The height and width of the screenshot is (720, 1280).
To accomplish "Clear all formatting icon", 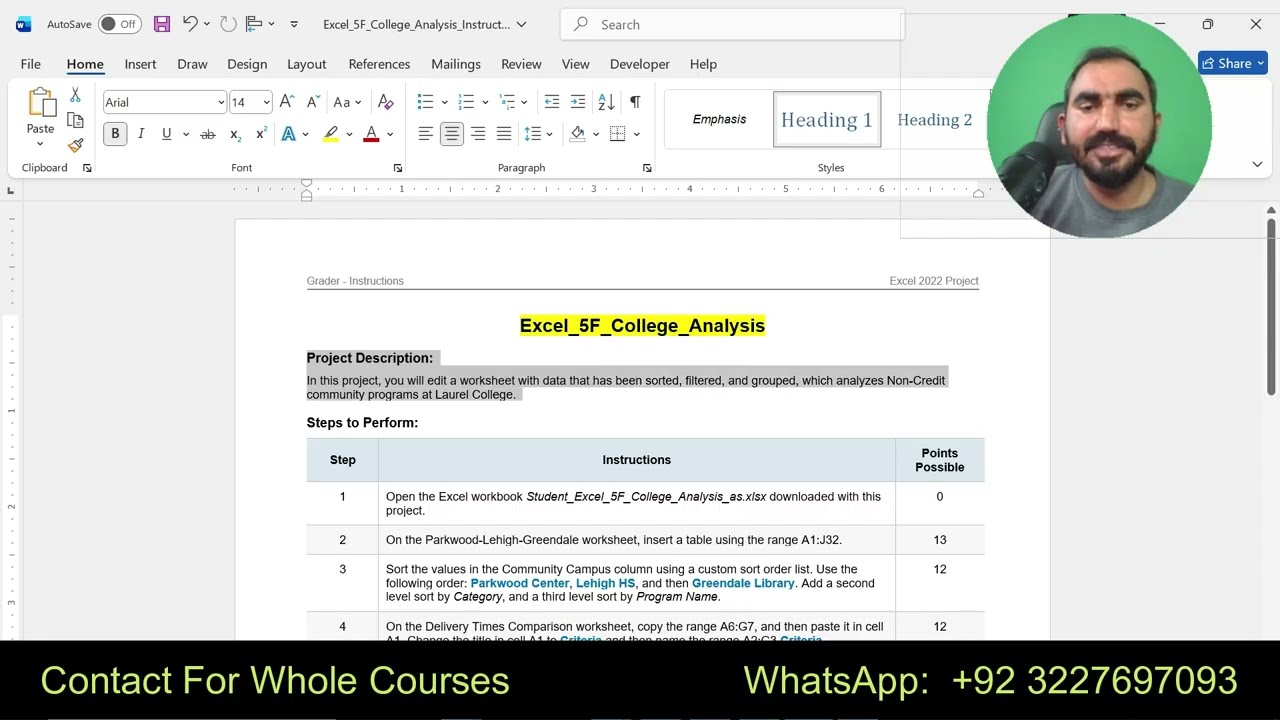I will coord(386,102).
